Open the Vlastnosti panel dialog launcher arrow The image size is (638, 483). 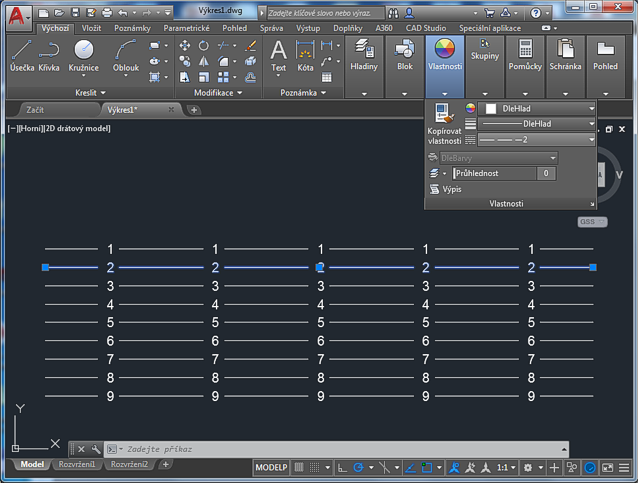coord(592,204)
